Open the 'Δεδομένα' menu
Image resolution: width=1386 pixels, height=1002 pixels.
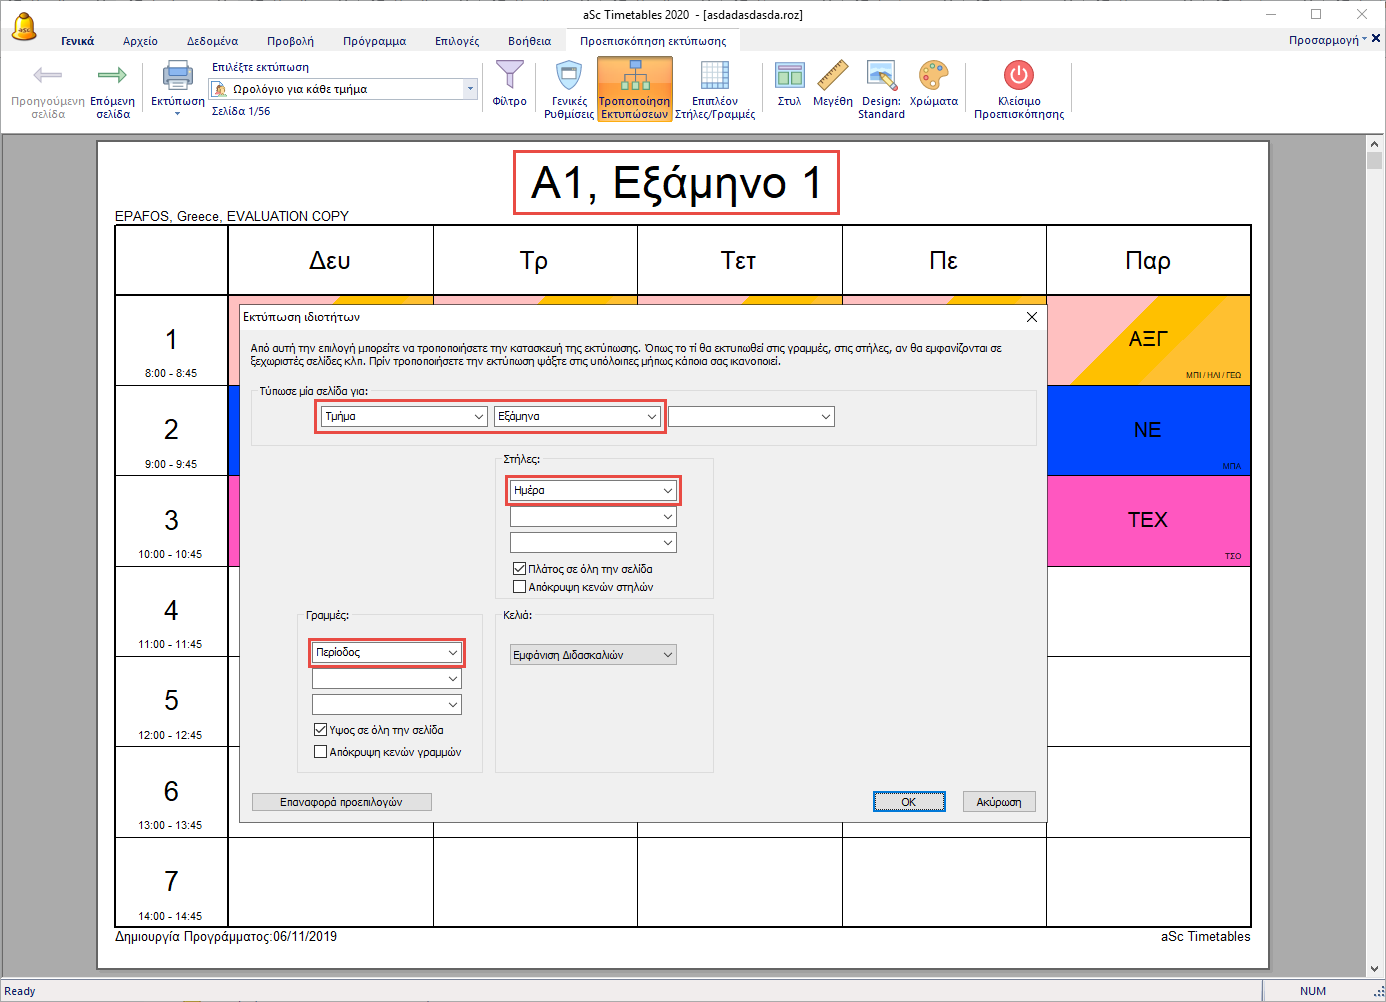click(x=212, y=41)
